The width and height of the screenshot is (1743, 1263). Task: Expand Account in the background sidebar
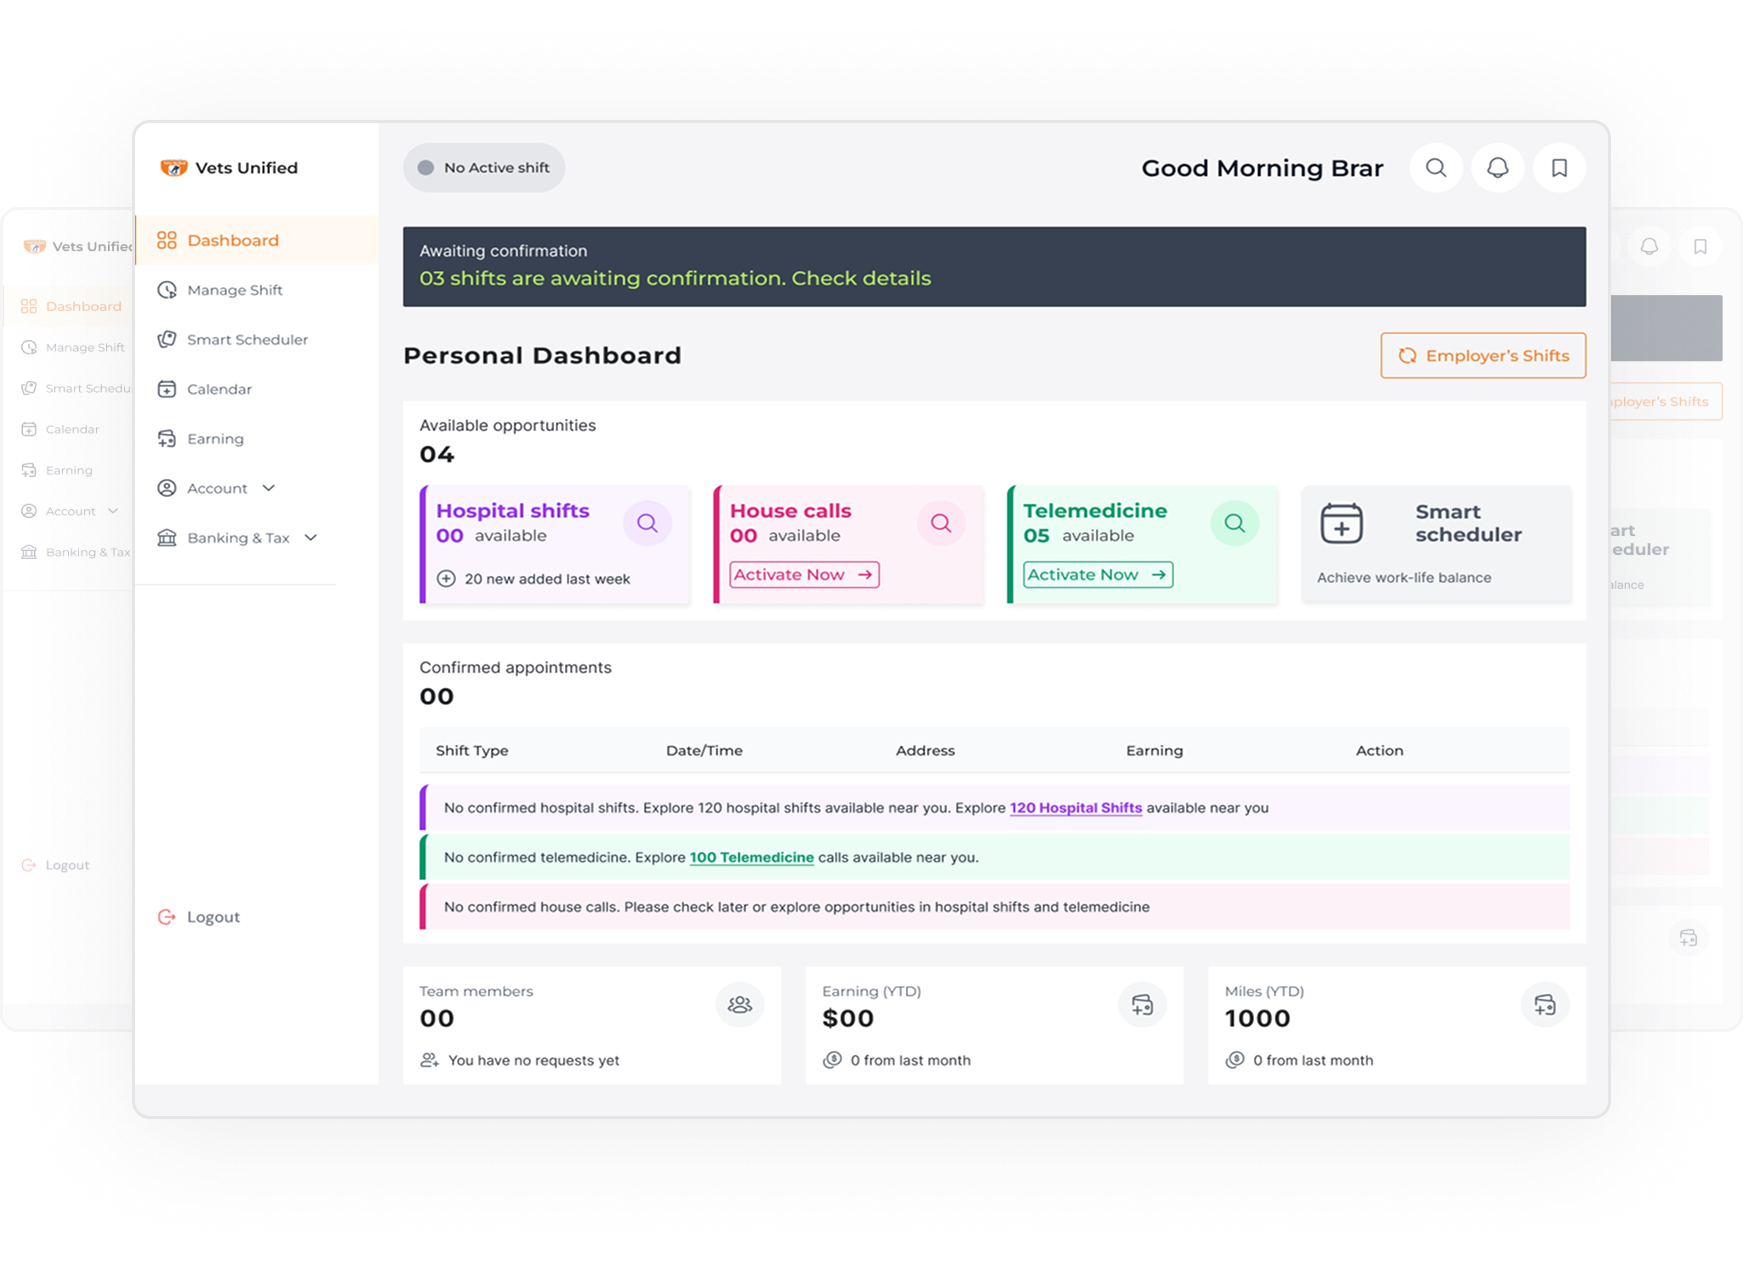113,511
